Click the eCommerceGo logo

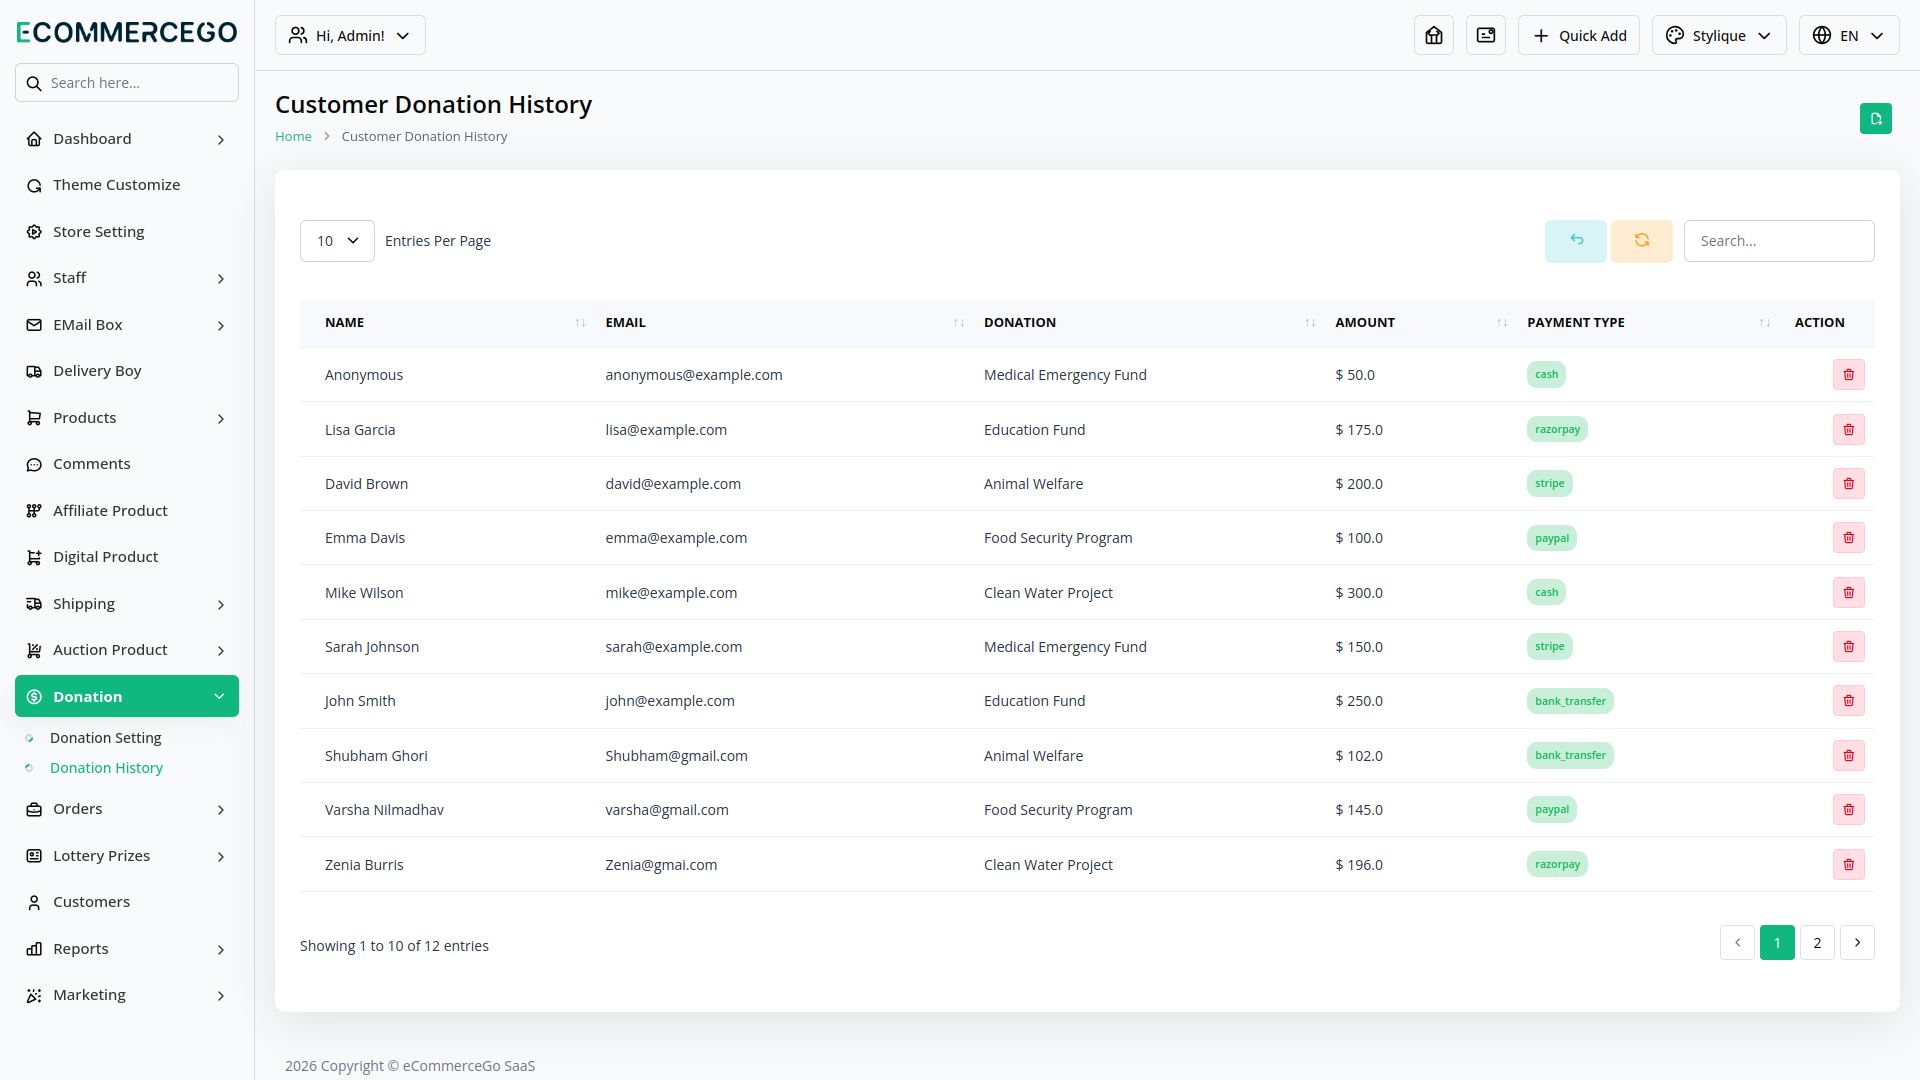127,32
